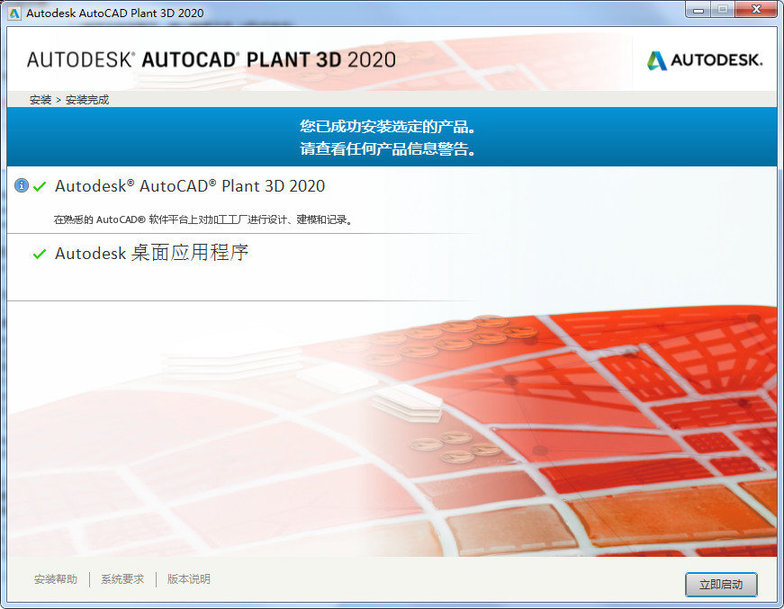Open the 版本说明 link
Screen dimensions: 784x609
(x=188, y=579)
